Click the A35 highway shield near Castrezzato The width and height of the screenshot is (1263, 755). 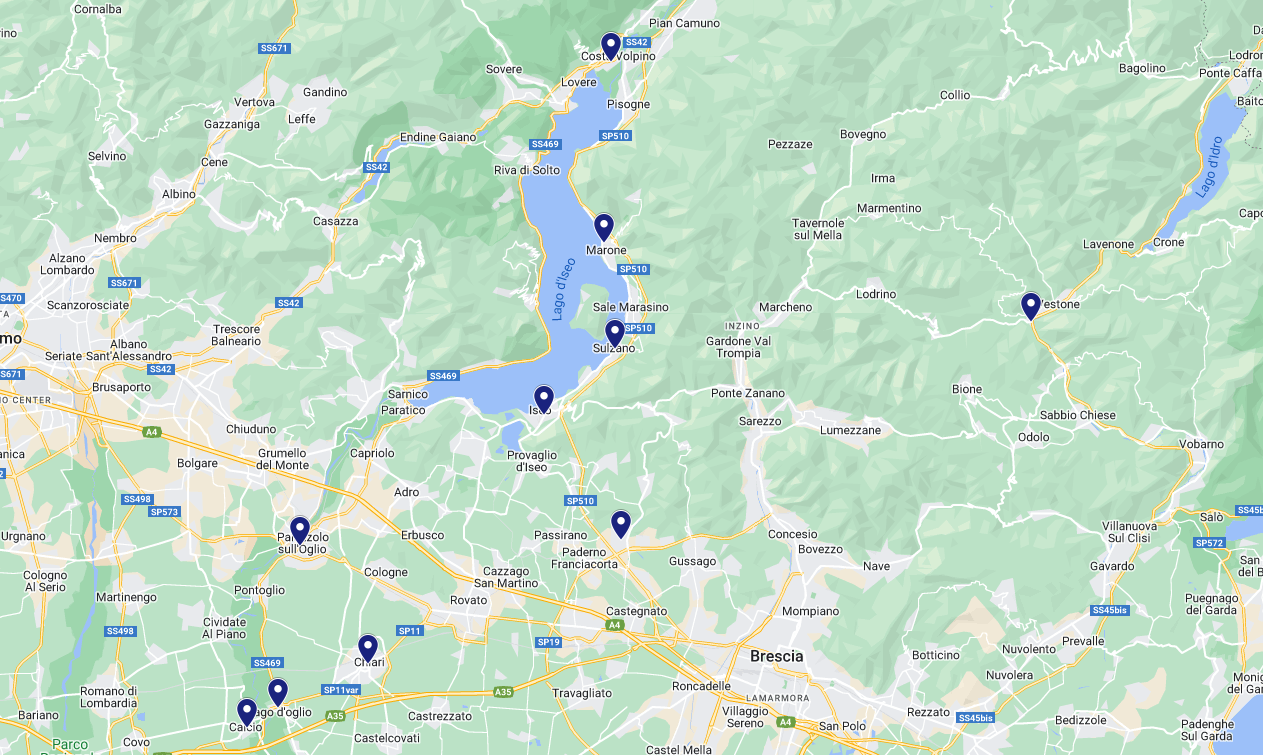503,692
